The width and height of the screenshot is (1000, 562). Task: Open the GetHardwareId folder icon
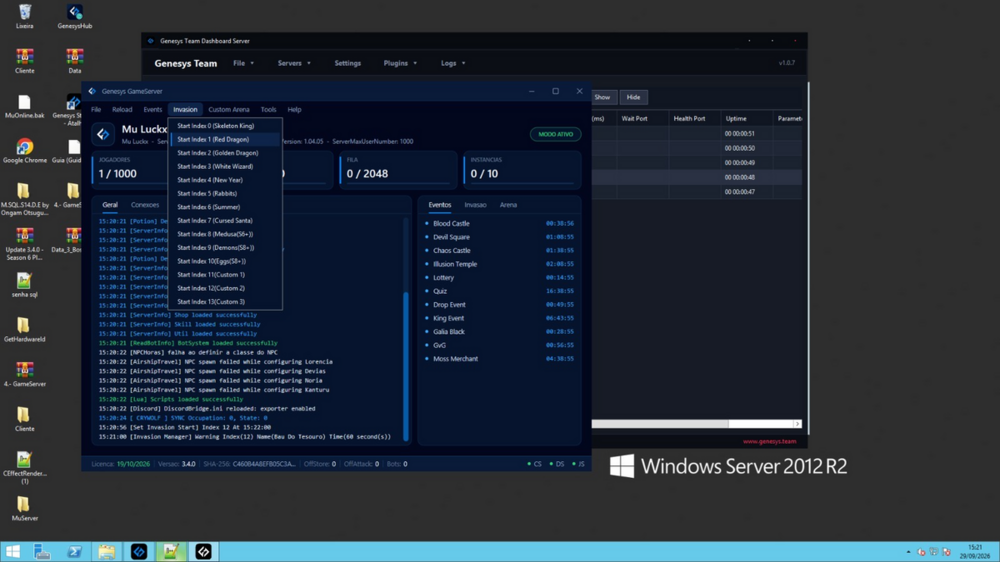pyautogui.click(x=24, y=330)
